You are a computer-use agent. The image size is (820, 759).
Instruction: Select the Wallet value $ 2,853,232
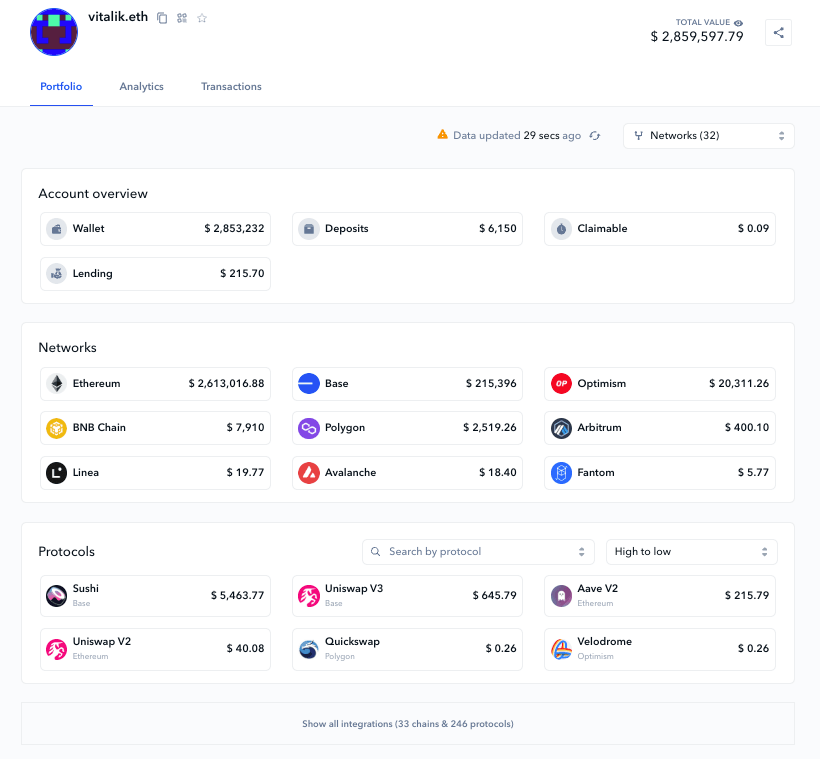234,229
